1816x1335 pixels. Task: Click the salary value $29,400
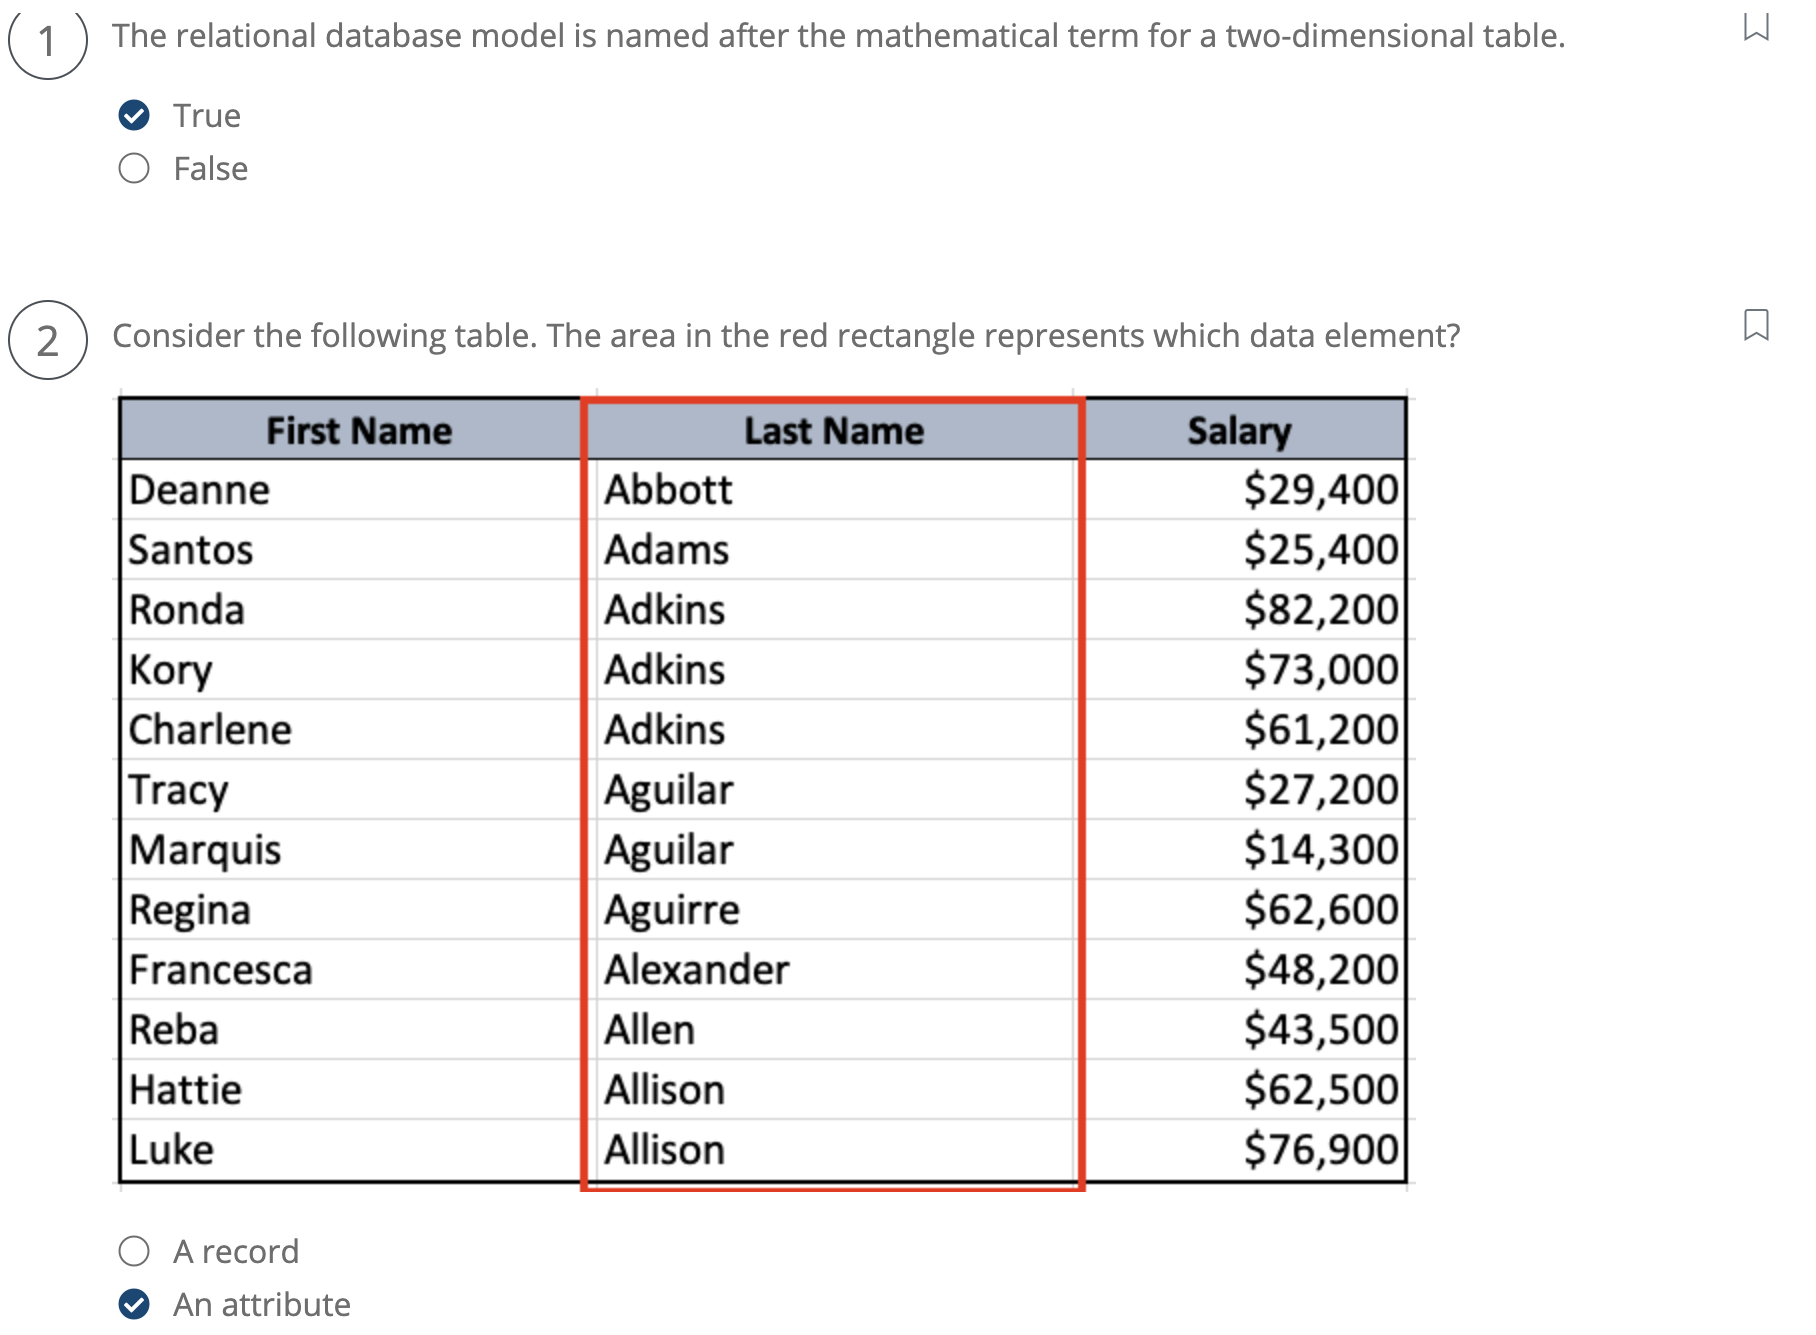[x=1320, y=489]
